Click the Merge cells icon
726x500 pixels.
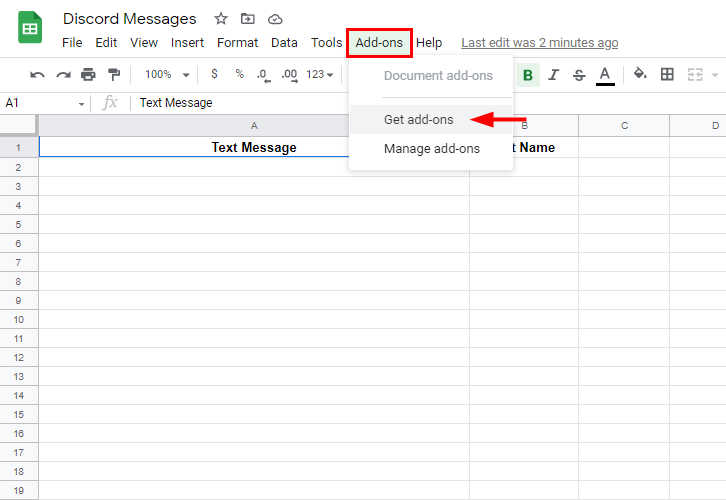coord(695,75)
